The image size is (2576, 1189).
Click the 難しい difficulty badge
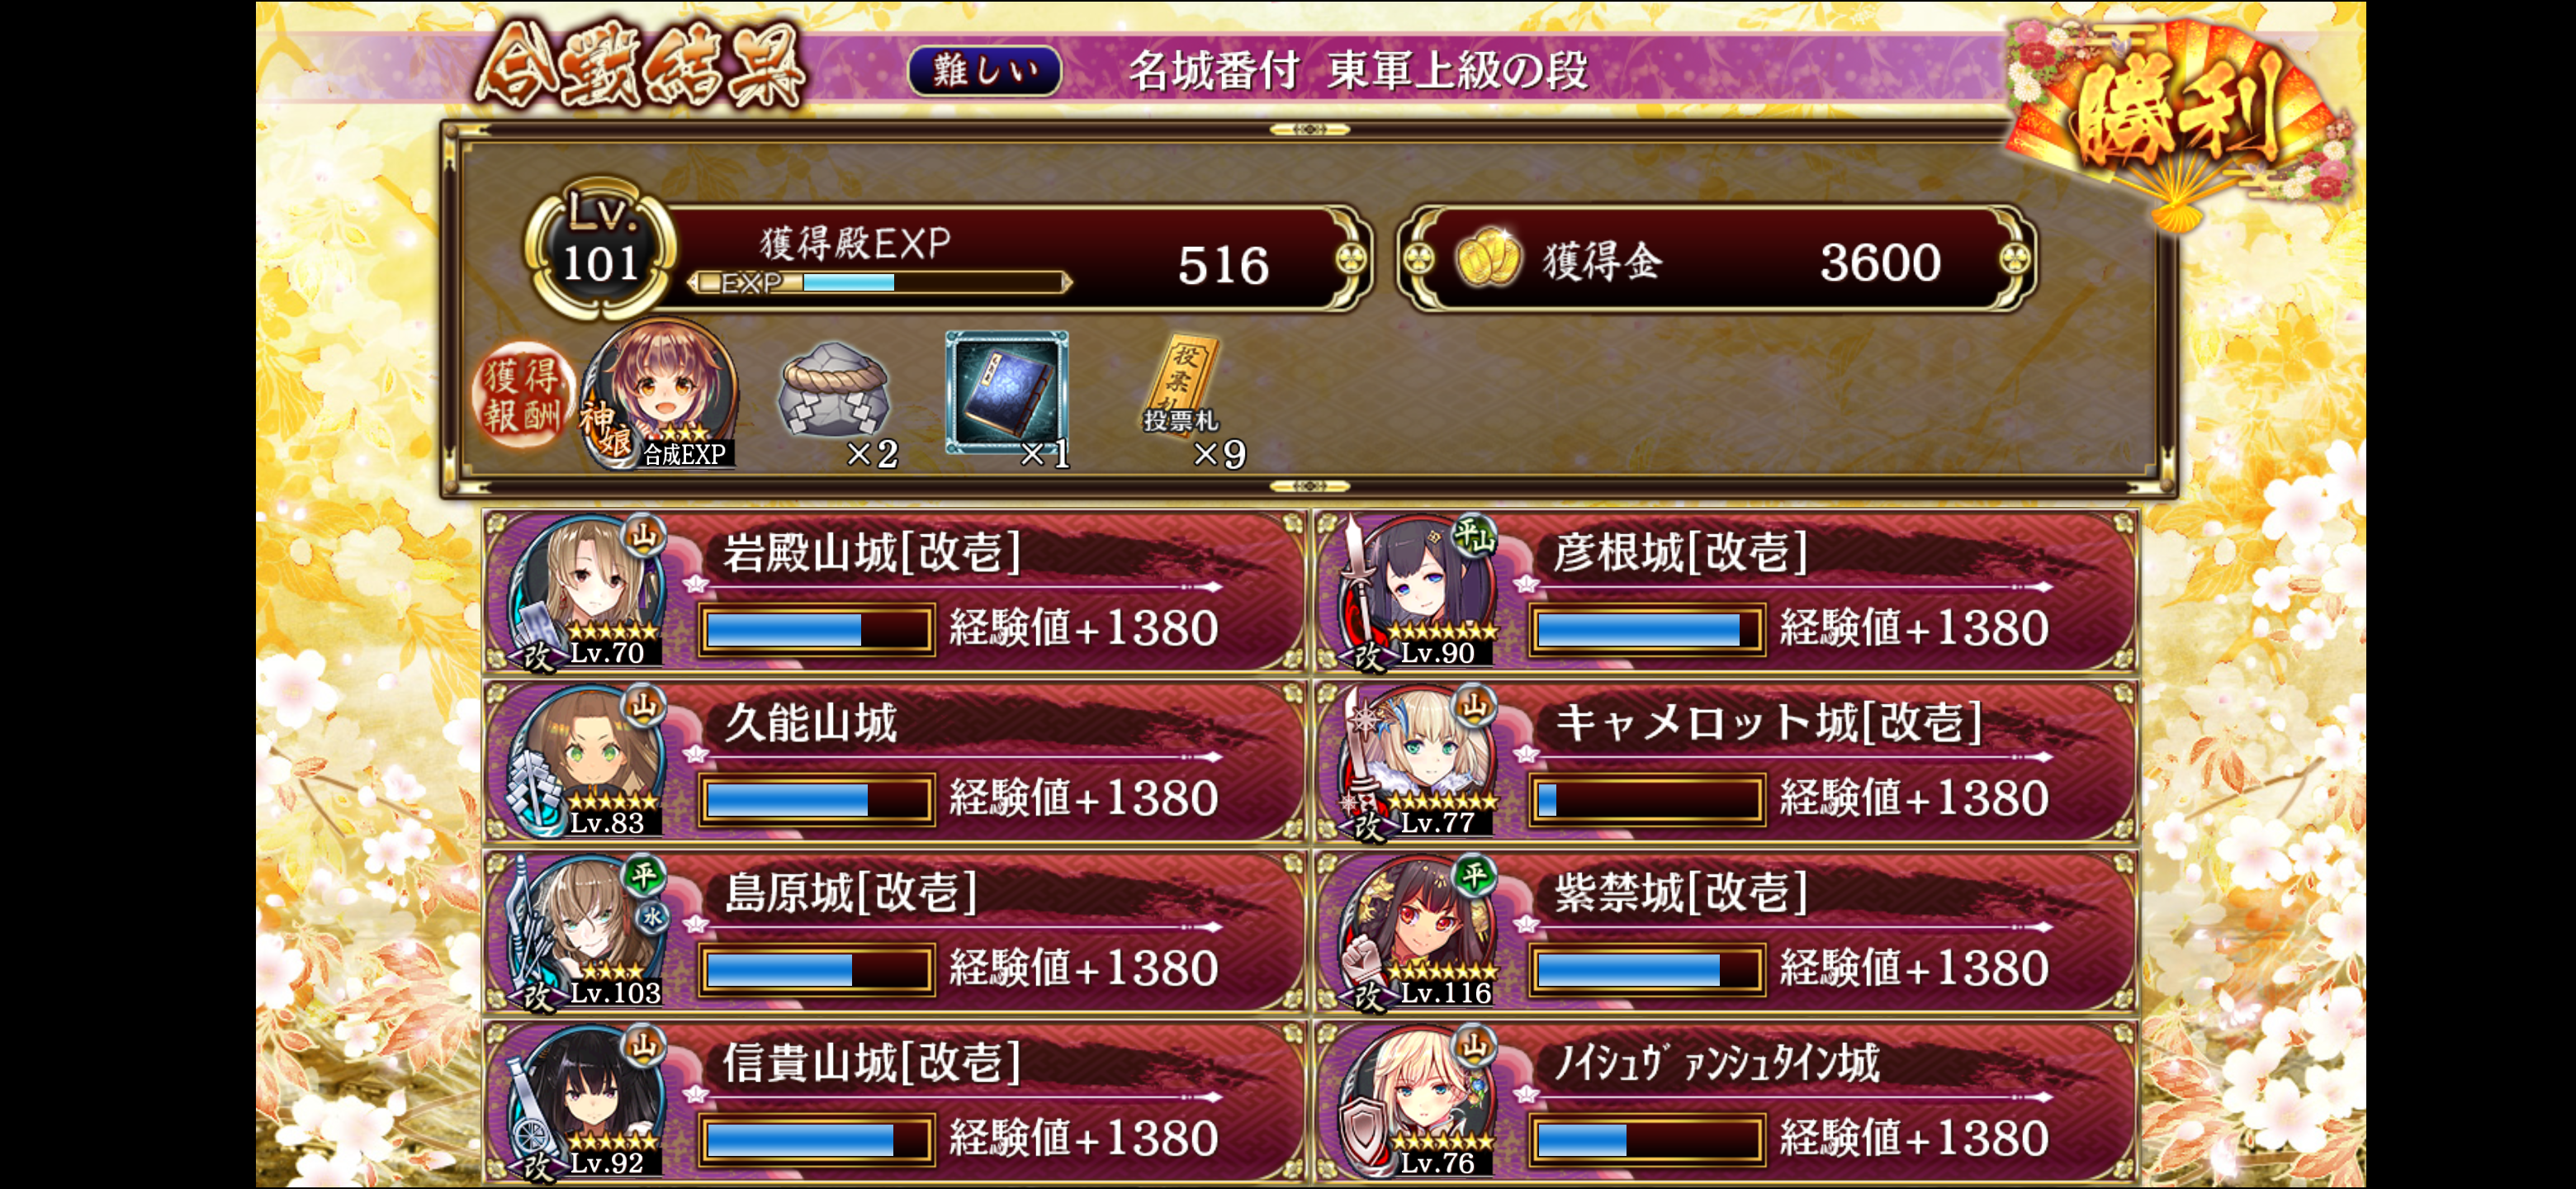point(985,71)
